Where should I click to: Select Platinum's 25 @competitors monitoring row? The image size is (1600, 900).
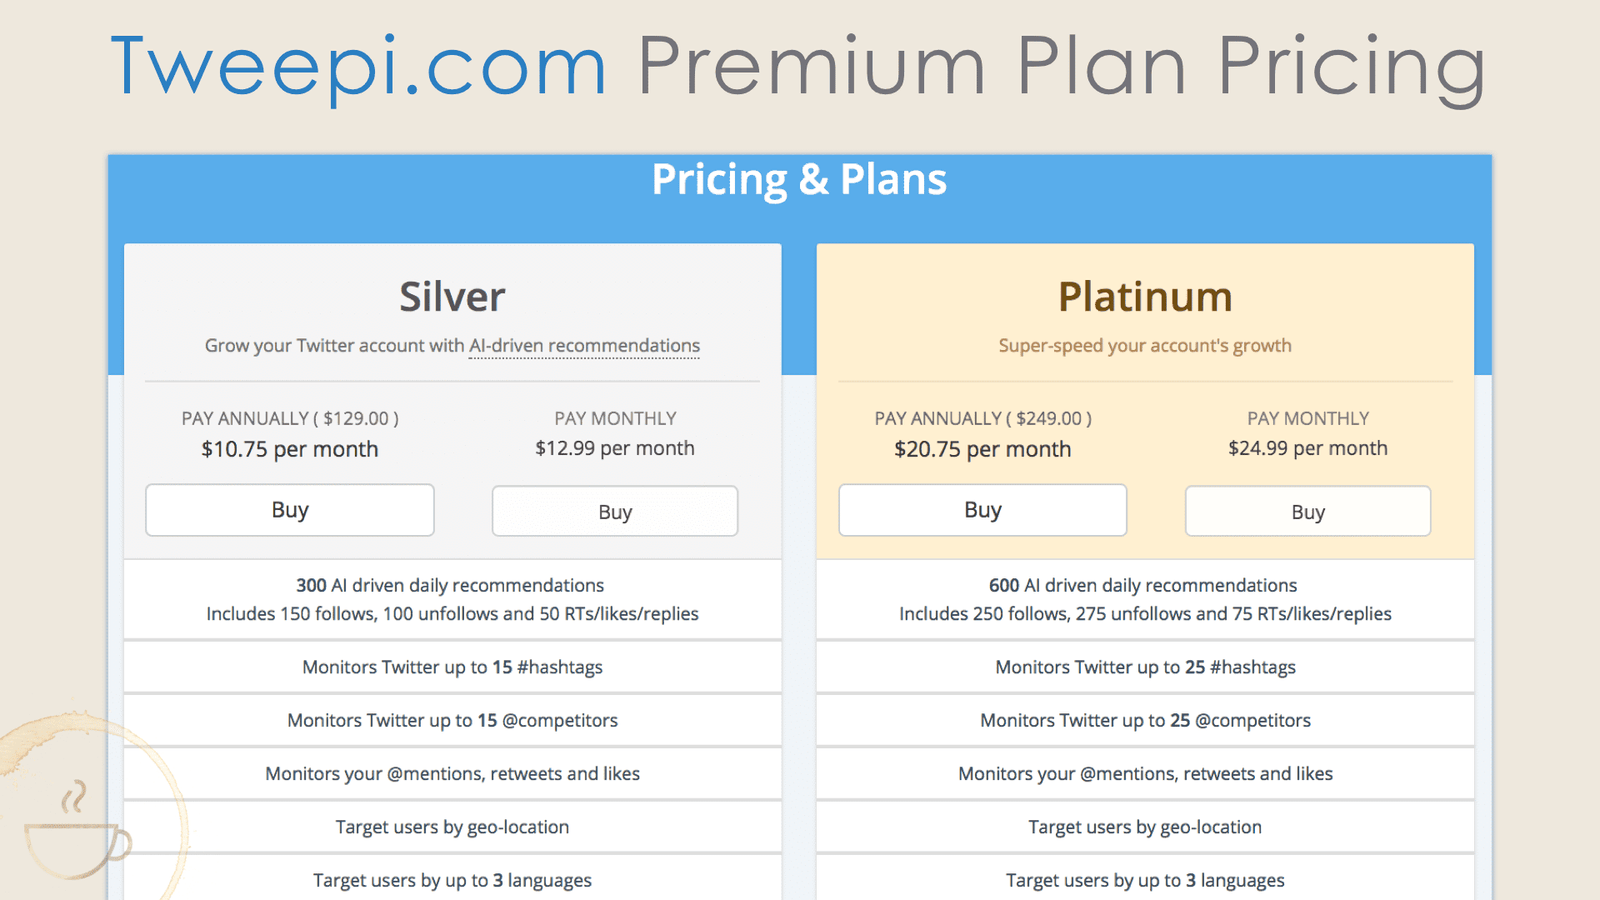[x=1144, y=720]
